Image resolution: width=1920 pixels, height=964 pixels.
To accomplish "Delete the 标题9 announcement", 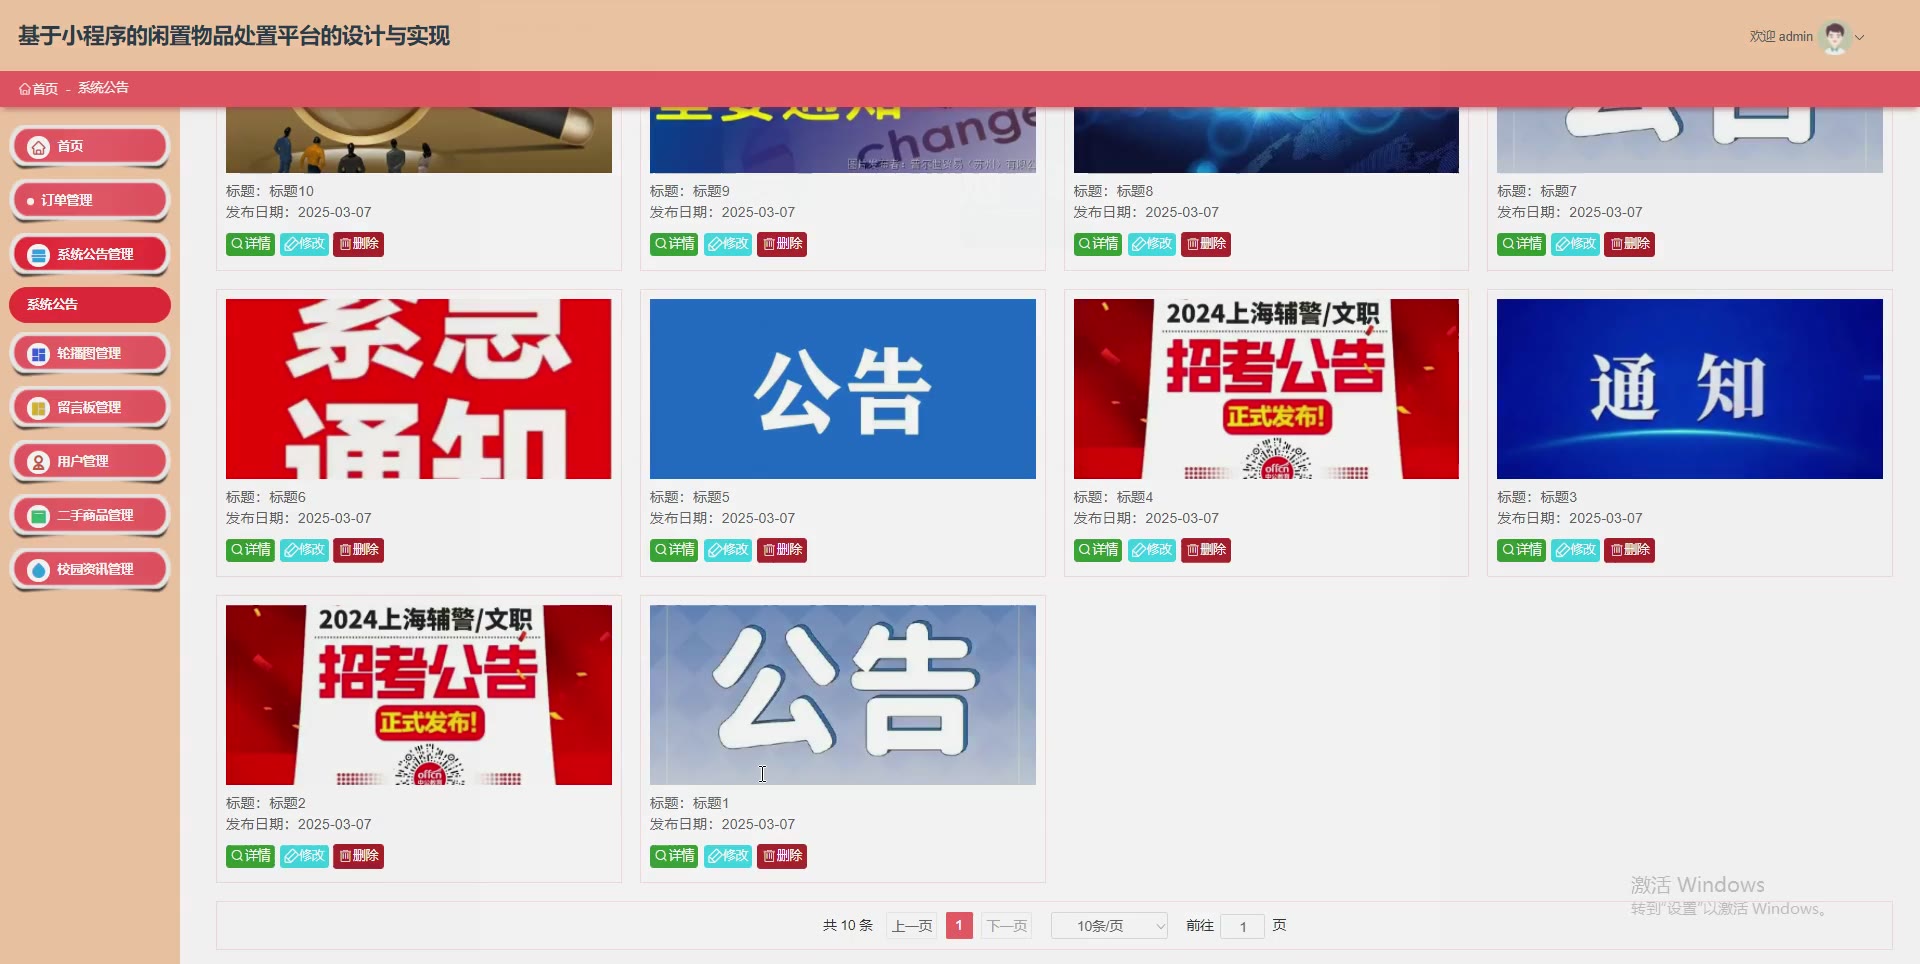I will point(782,244).
